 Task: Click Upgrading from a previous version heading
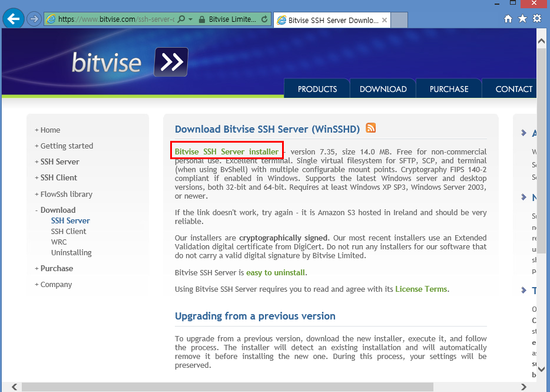point(255,316)
